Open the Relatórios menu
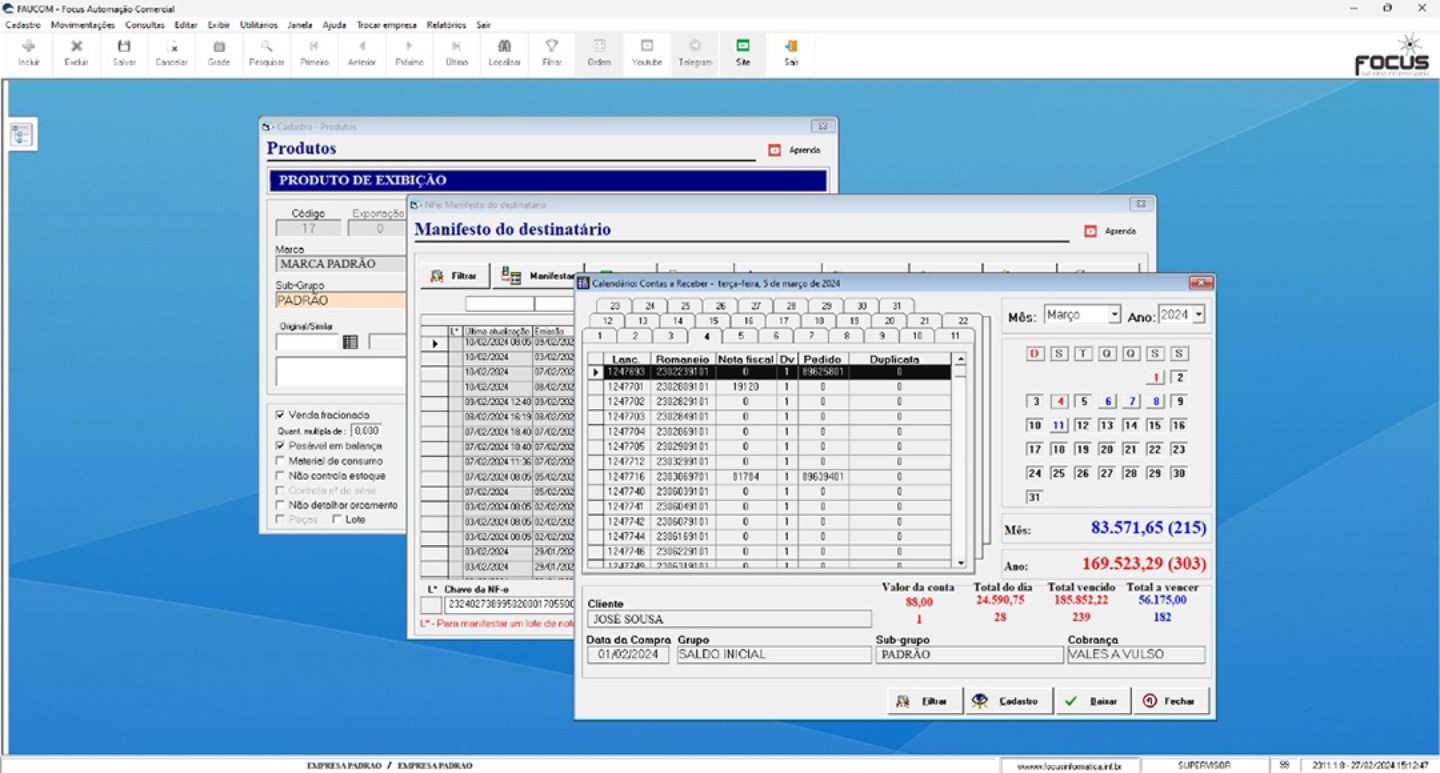The height and width of the screenshot is (773, 1440). coord(446,24)
